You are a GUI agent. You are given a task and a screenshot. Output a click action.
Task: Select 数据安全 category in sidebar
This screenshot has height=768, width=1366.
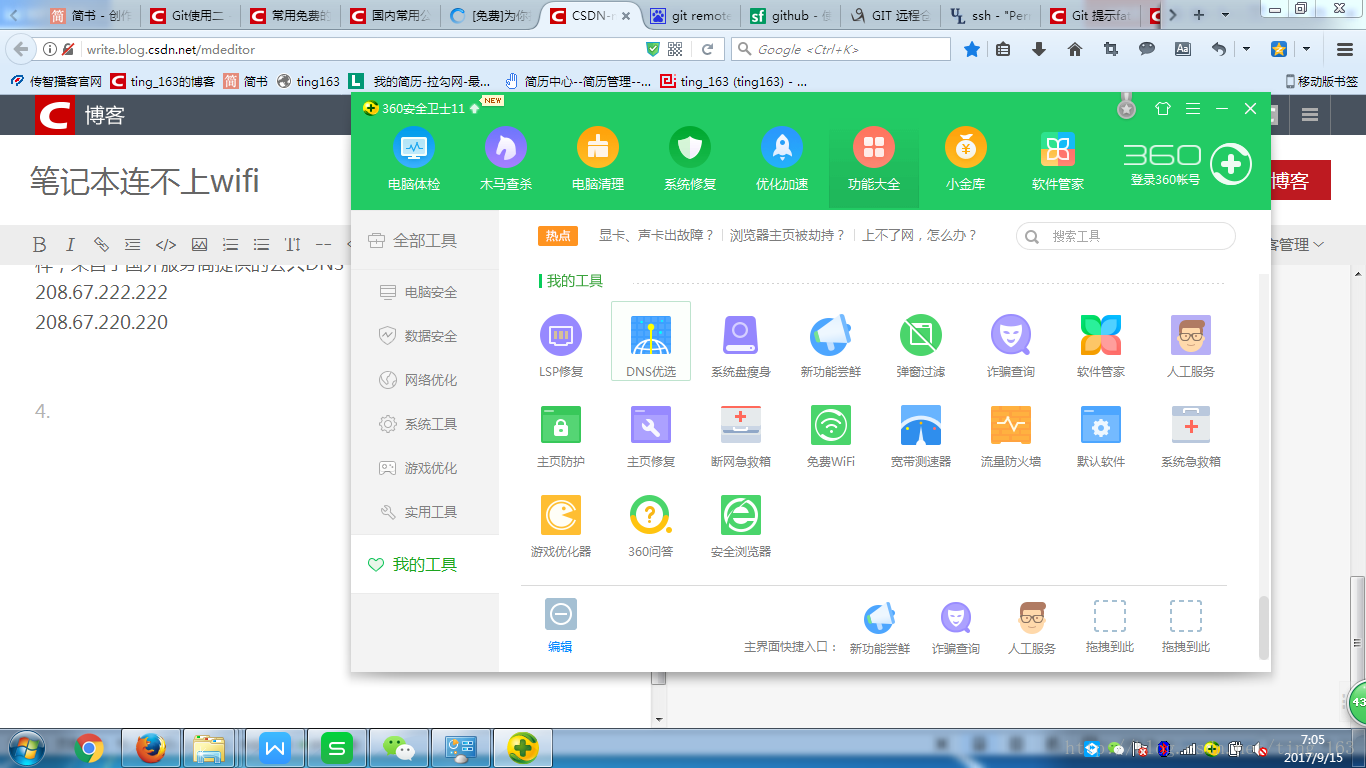pos(425,336)
